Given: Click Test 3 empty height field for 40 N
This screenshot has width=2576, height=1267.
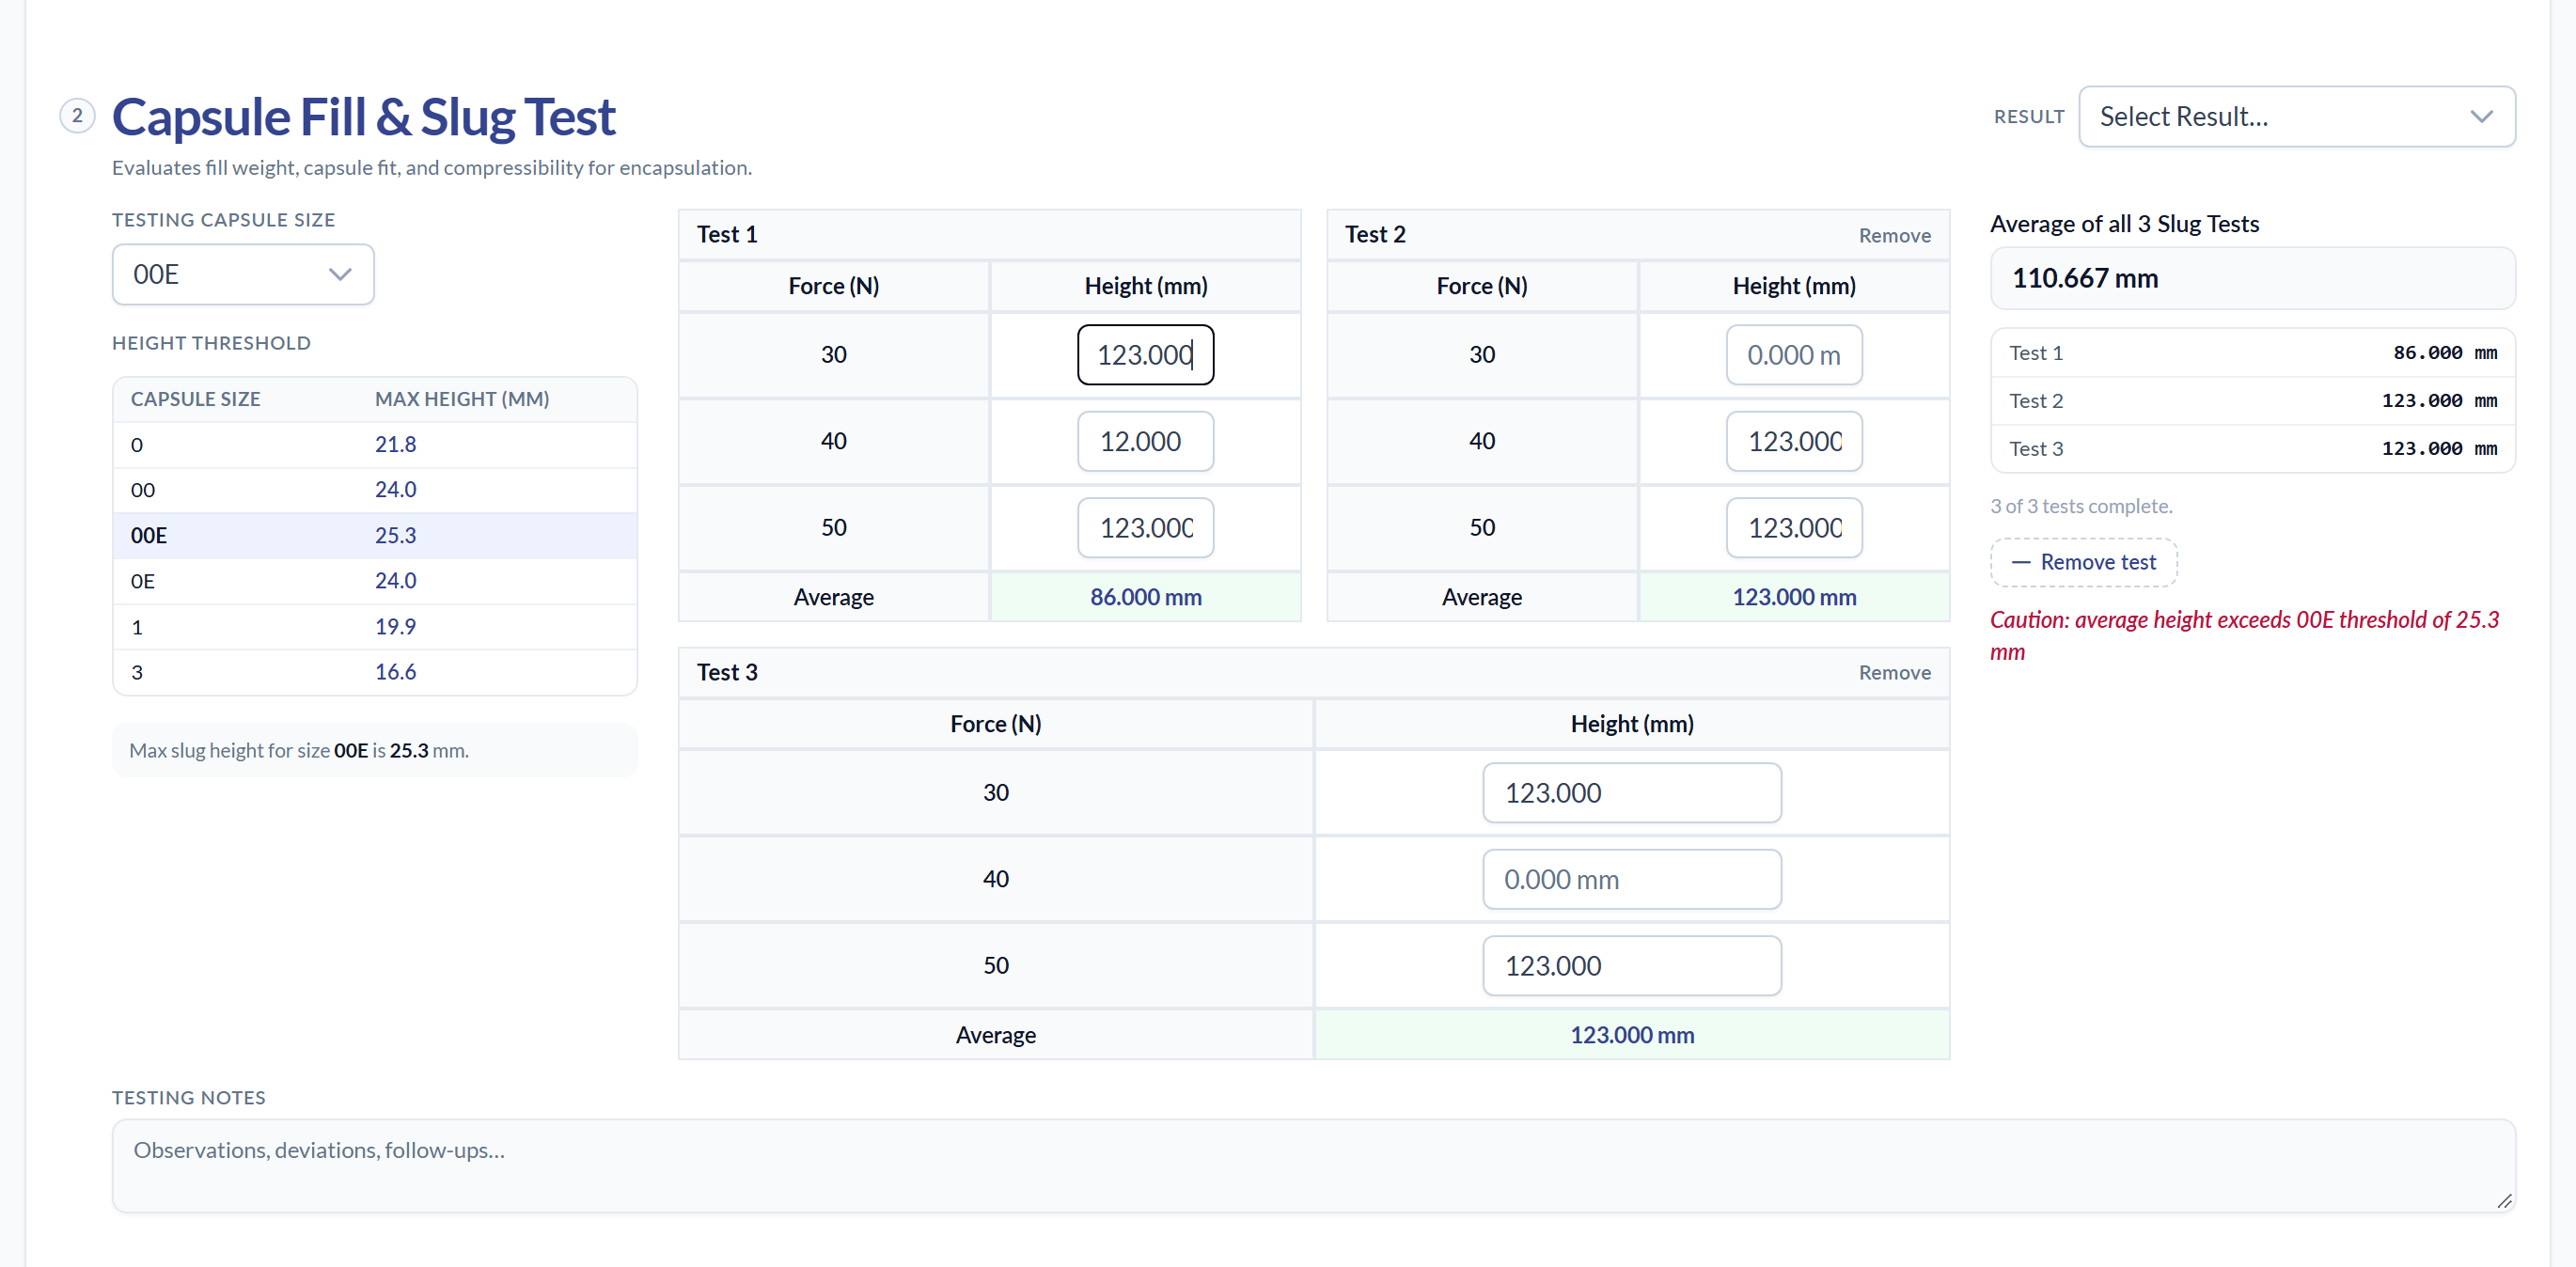Looking at the screenshot, I should (x=1632, y=879).
